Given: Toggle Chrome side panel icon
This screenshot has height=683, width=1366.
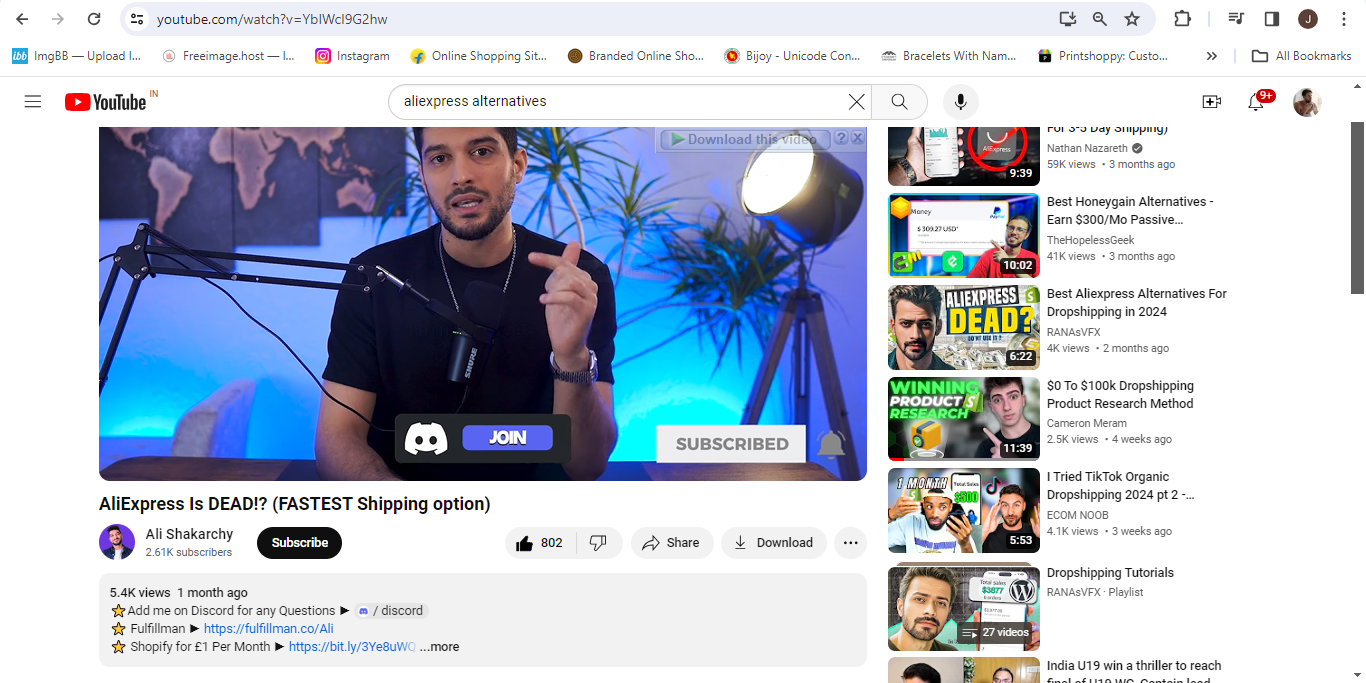Looking at the screenshot, I should pos(1272,19).
